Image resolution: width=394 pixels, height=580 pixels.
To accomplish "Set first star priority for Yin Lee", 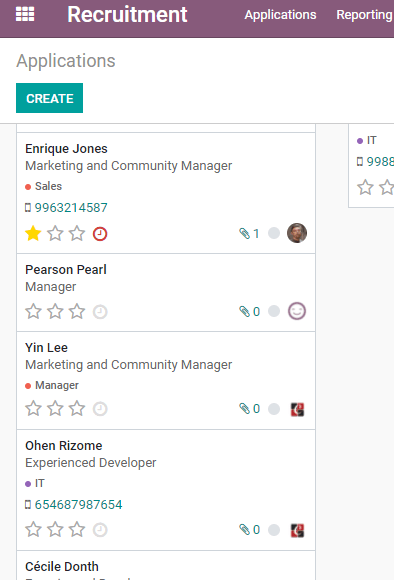I will point(33,409).
